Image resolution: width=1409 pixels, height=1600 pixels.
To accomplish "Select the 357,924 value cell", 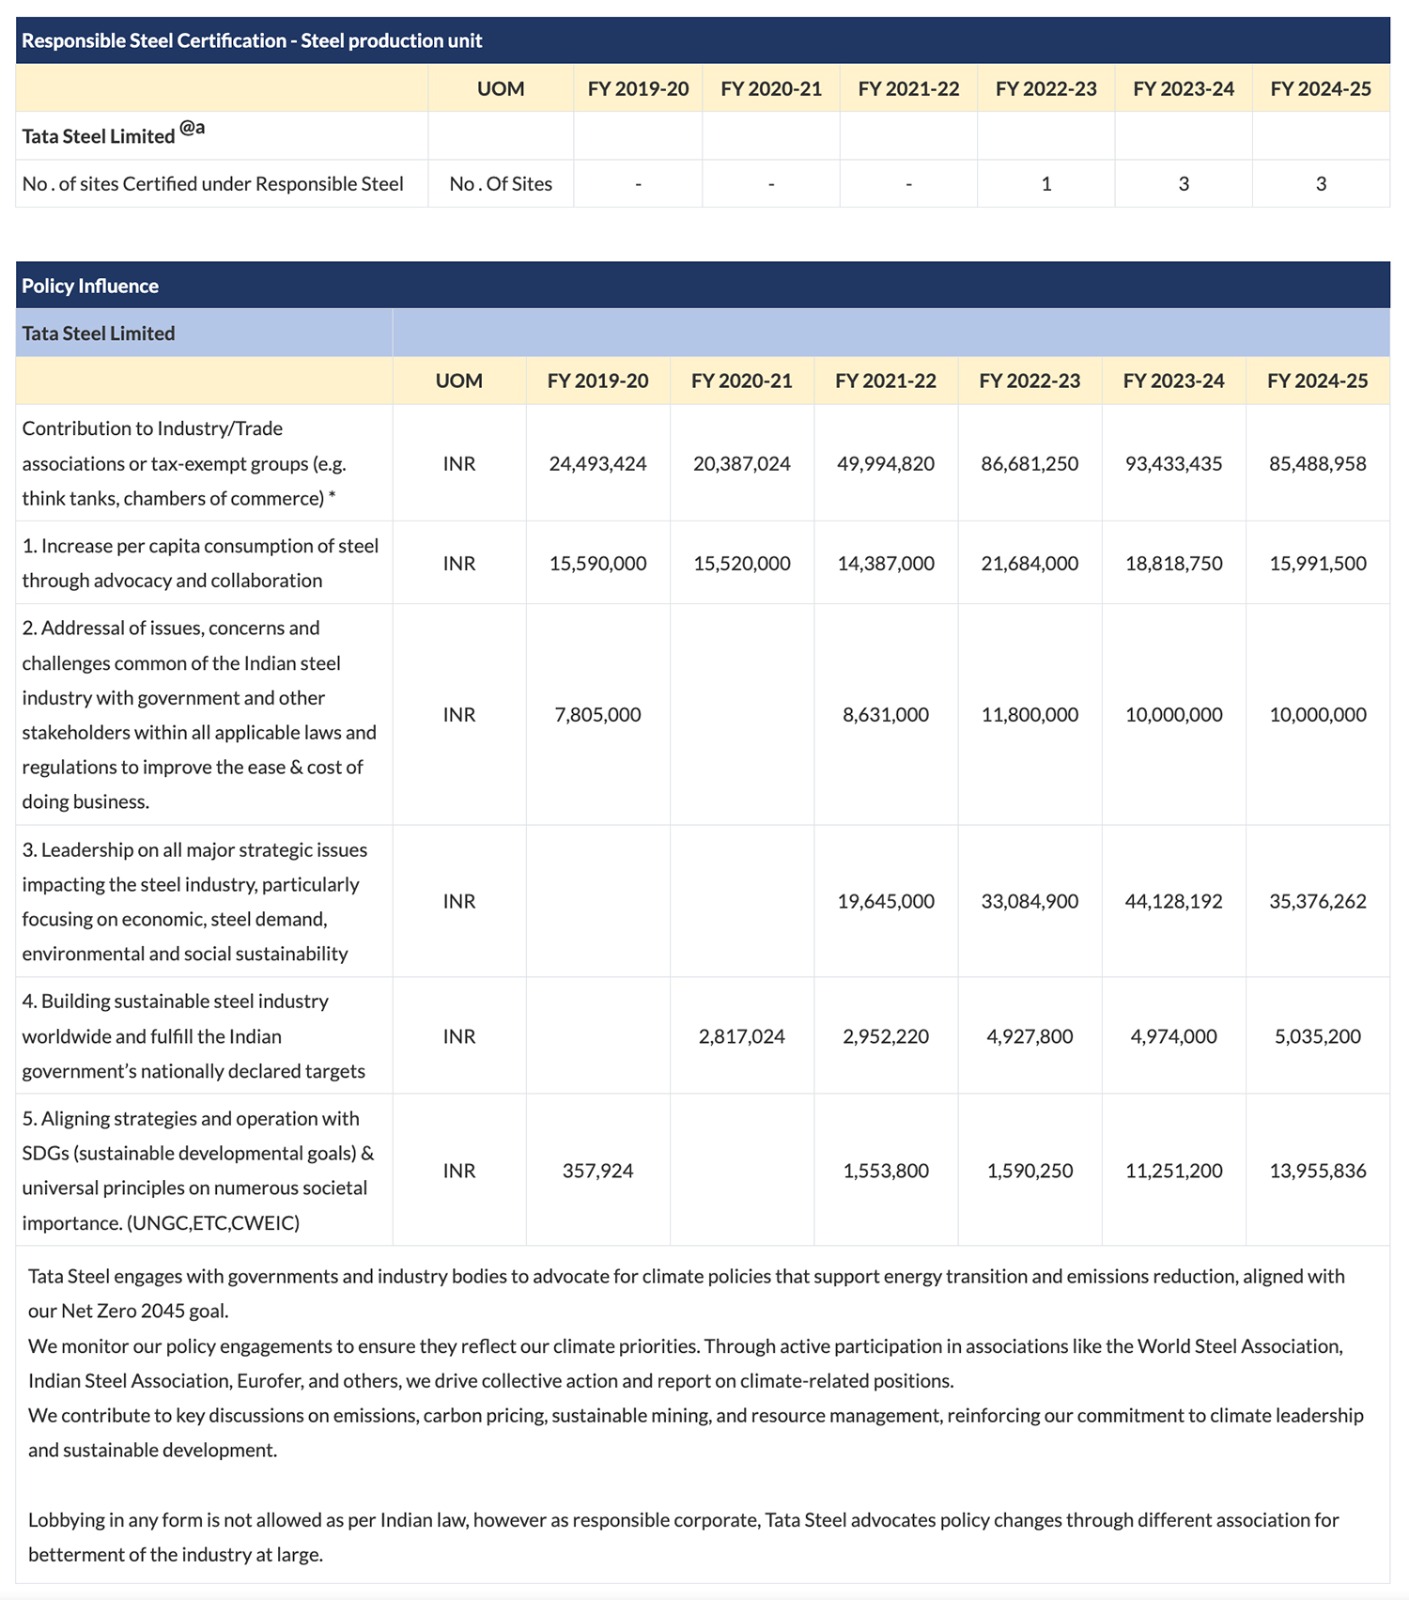I will coord(597,1170).
